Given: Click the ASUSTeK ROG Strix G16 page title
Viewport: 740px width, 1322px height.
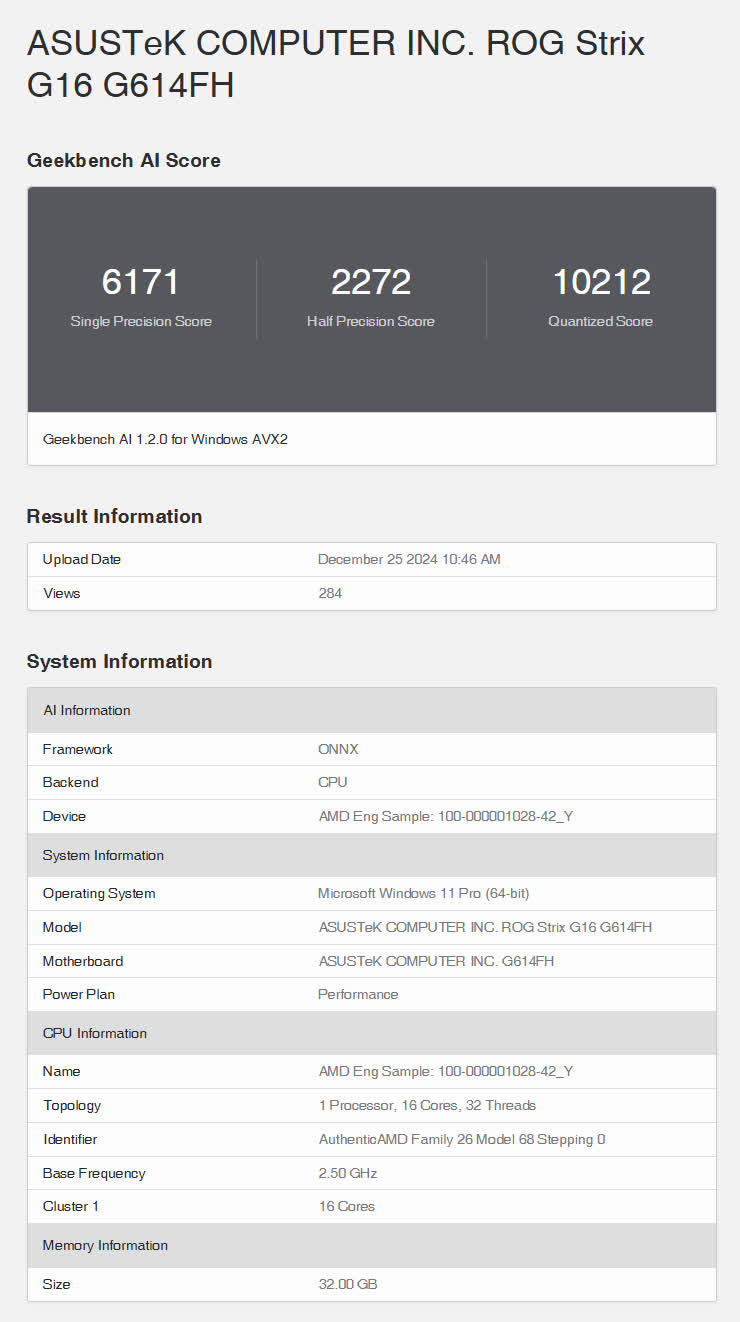Looking at the screenshot, I should (335, 64).
